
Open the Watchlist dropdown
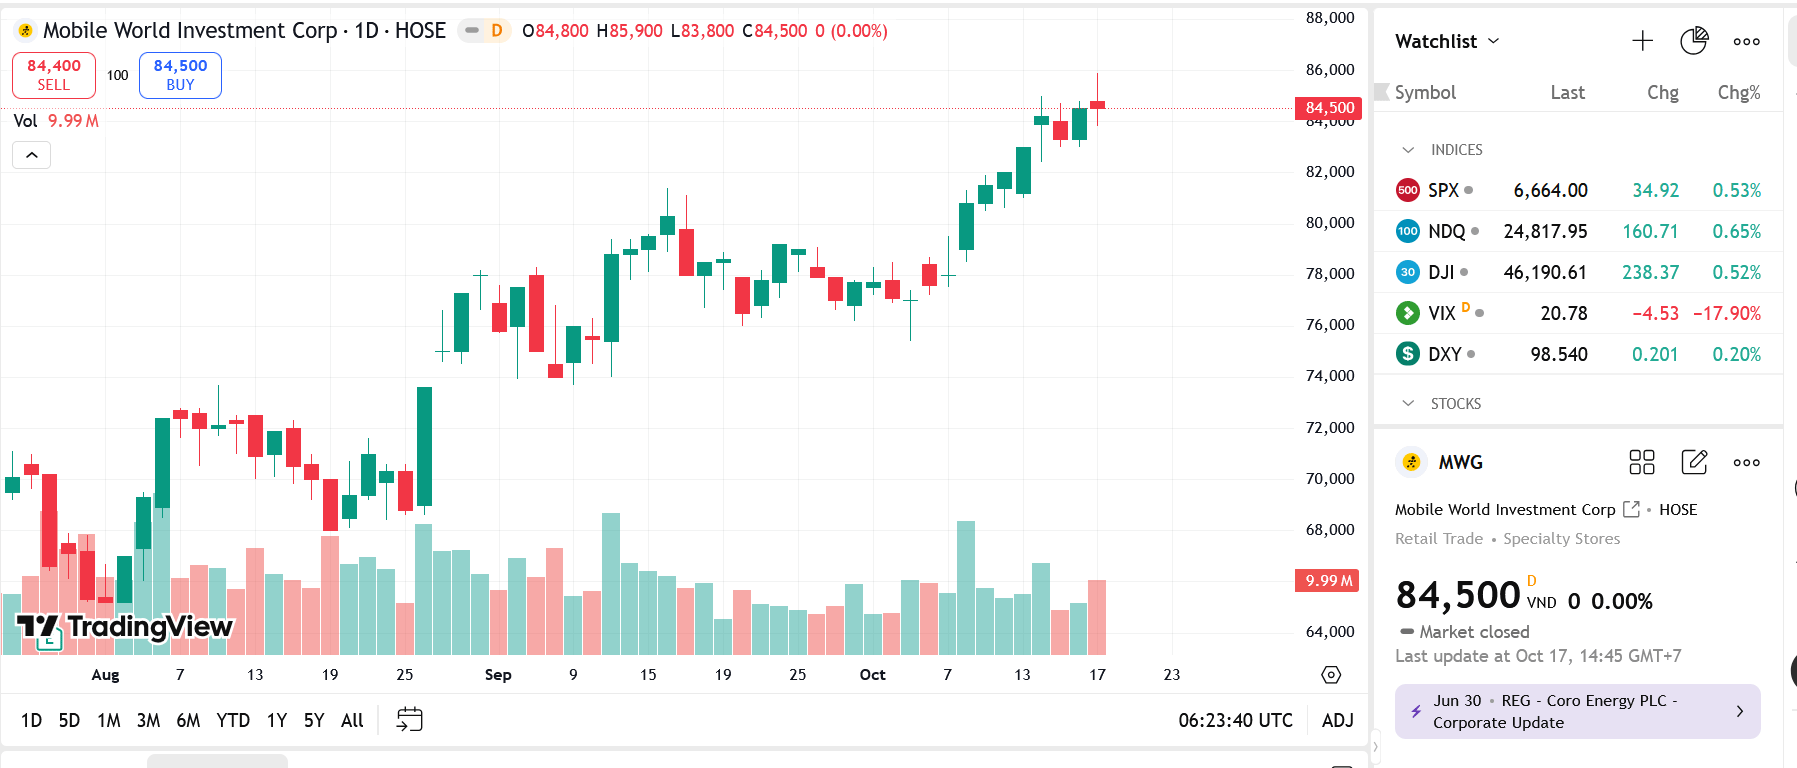[1447, 41]
